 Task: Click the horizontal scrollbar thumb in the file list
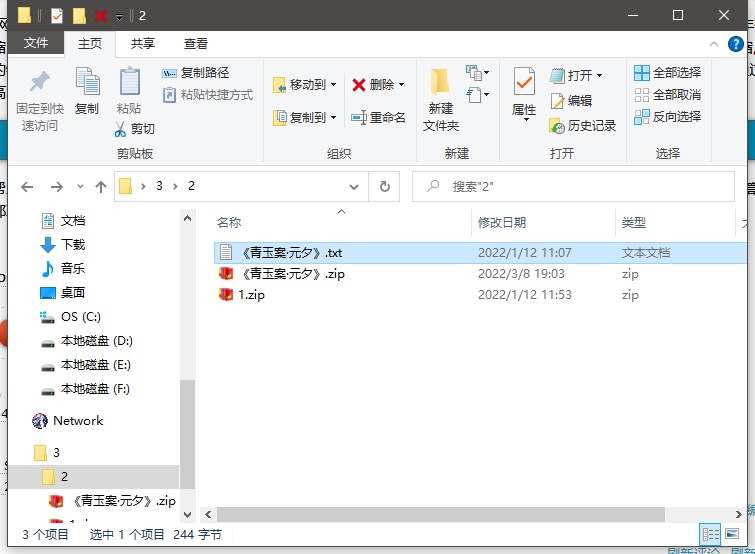[441, 515]
